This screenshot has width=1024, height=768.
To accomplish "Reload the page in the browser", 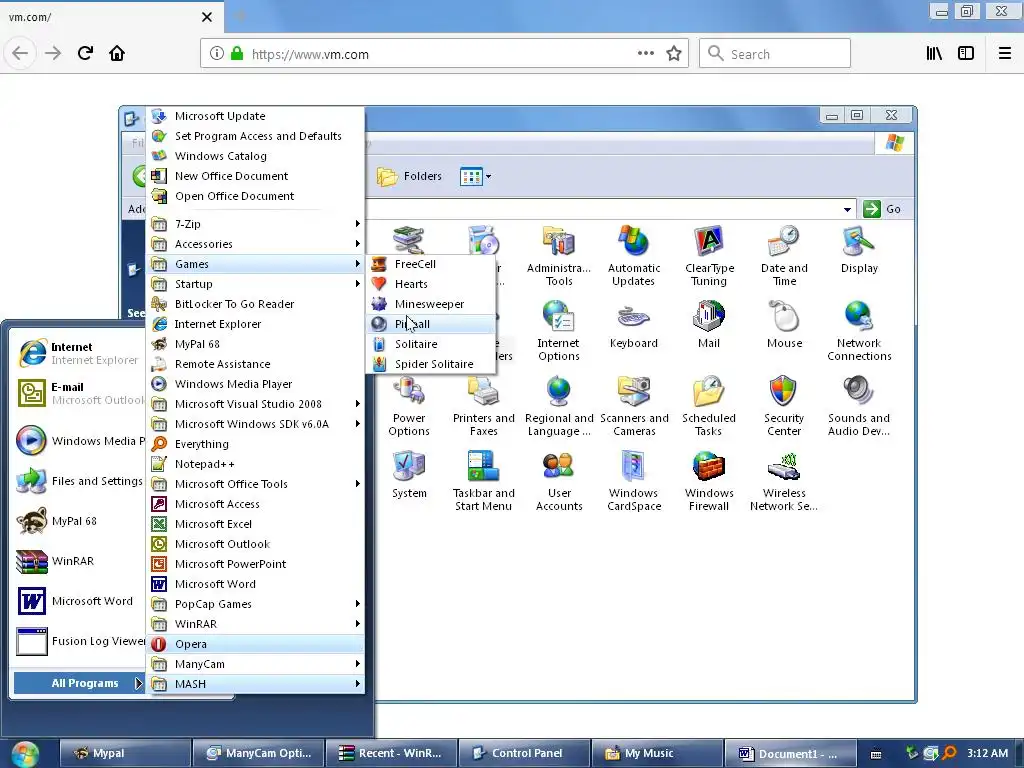I will click(85, 53).
